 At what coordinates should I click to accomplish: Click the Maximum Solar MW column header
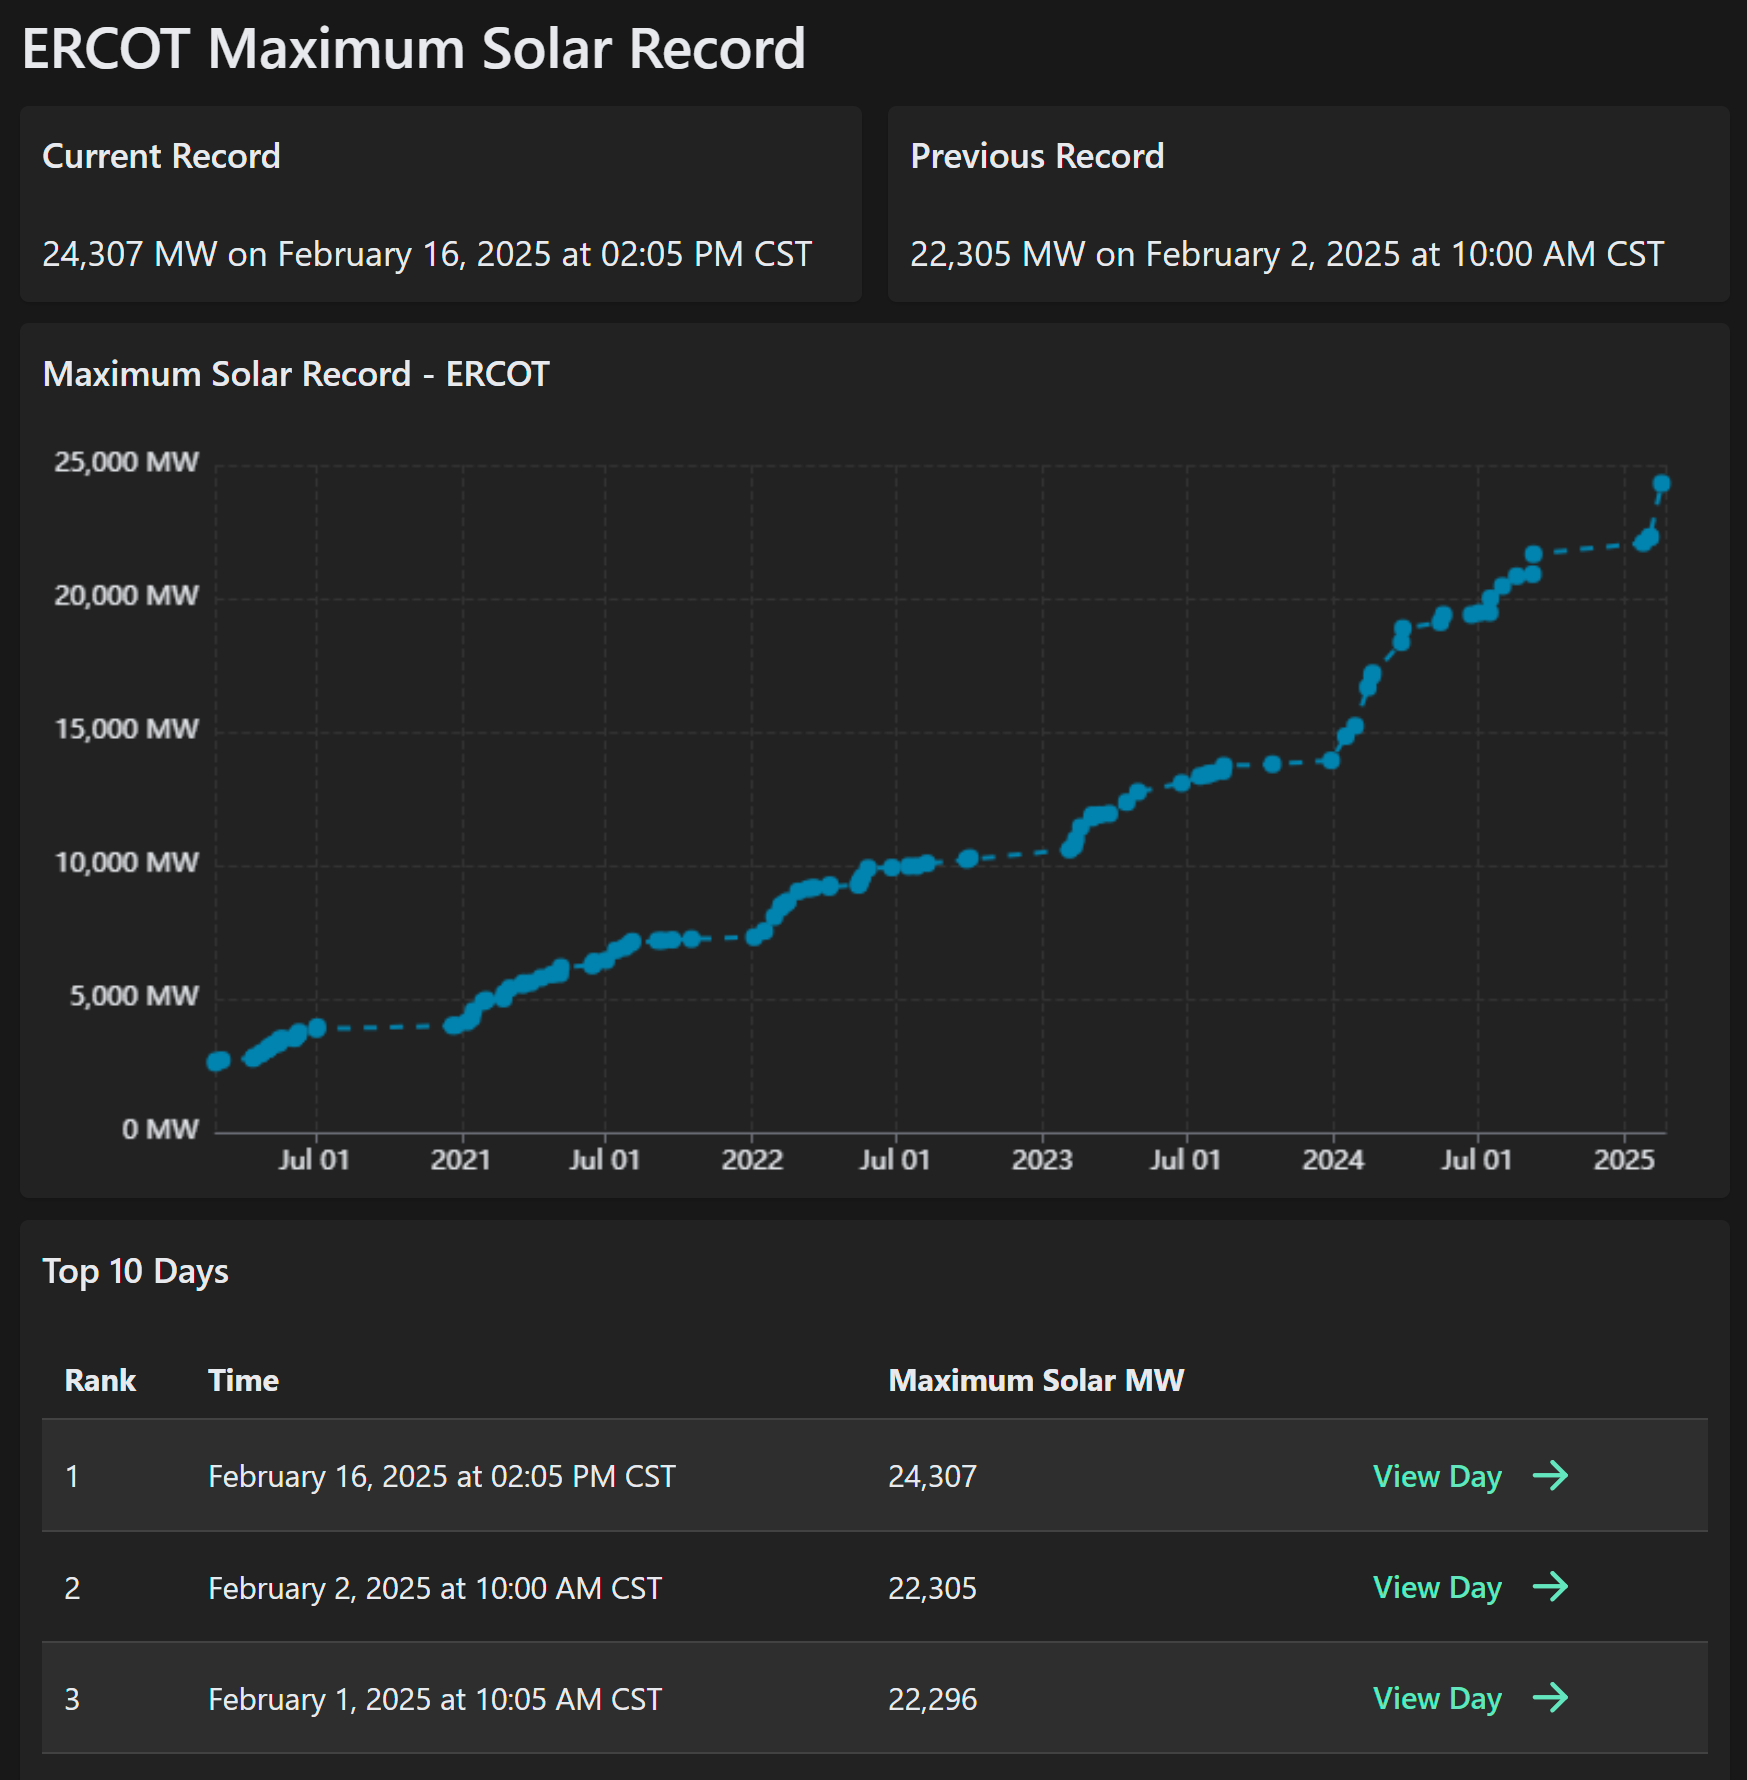[1036, 1380]
